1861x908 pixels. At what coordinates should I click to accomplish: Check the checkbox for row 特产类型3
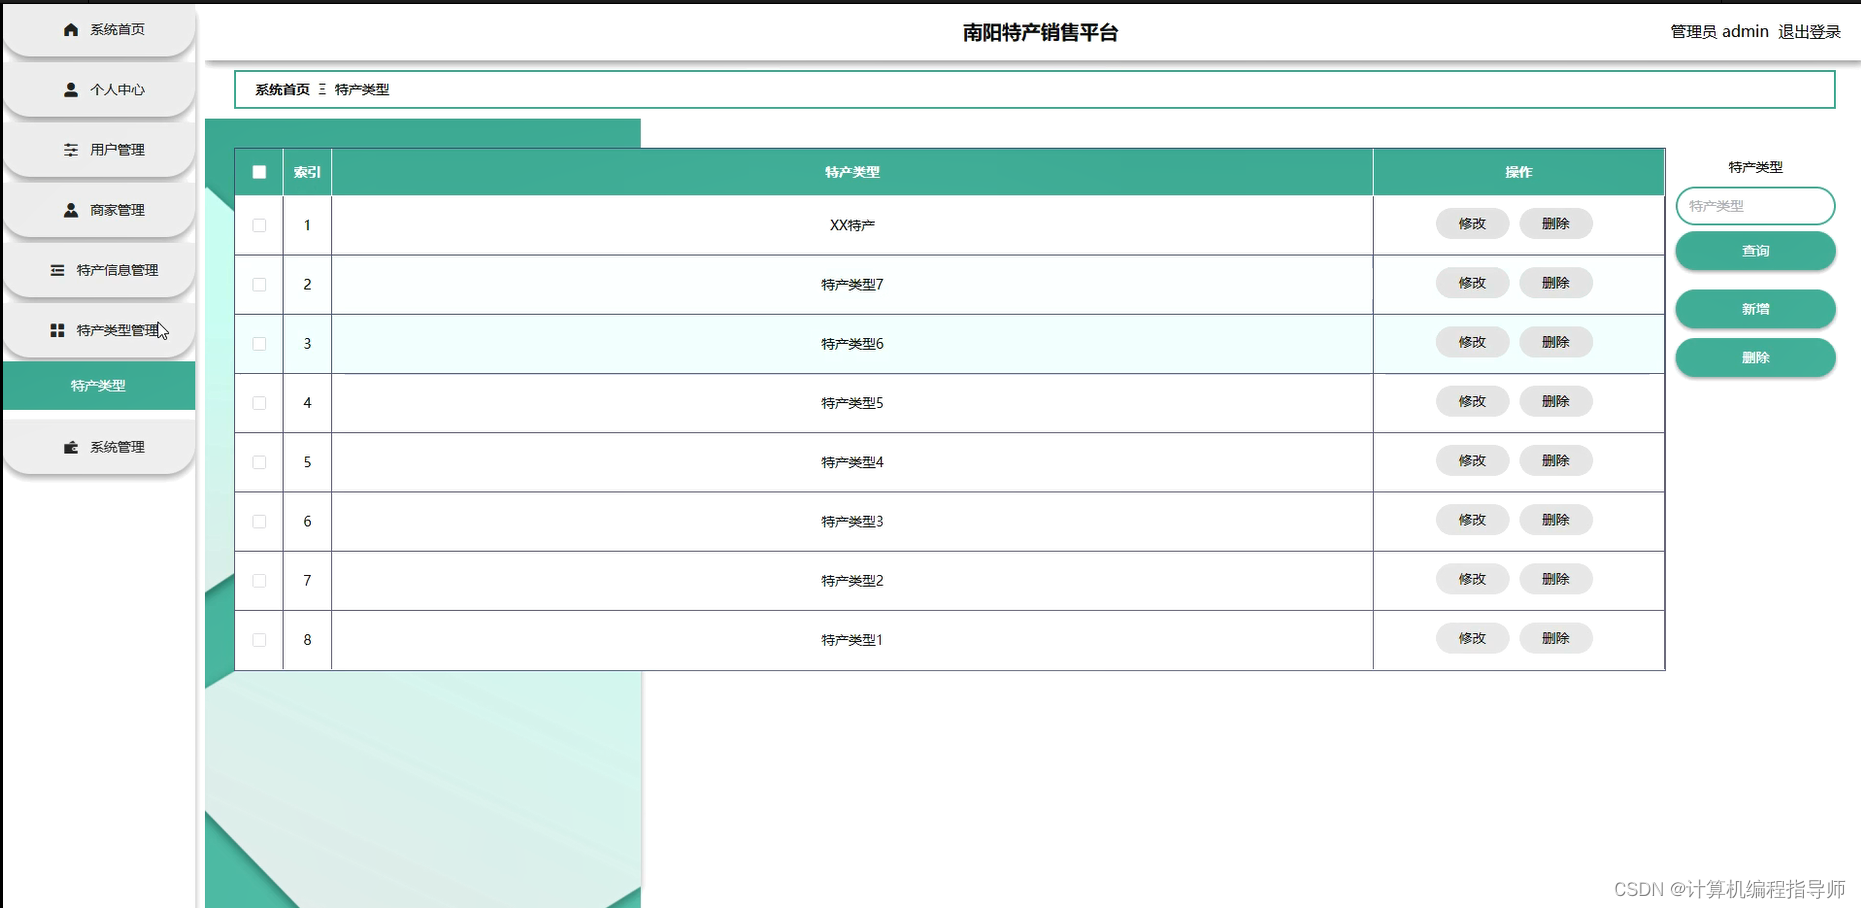point(259,521)
